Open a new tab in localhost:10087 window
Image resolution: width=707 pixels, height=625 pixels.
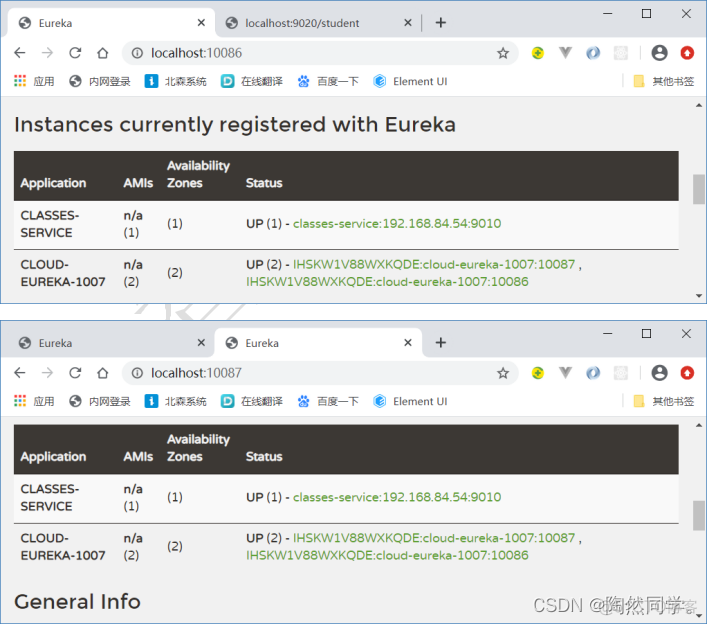pyautogui.click(x=441, y=343)
